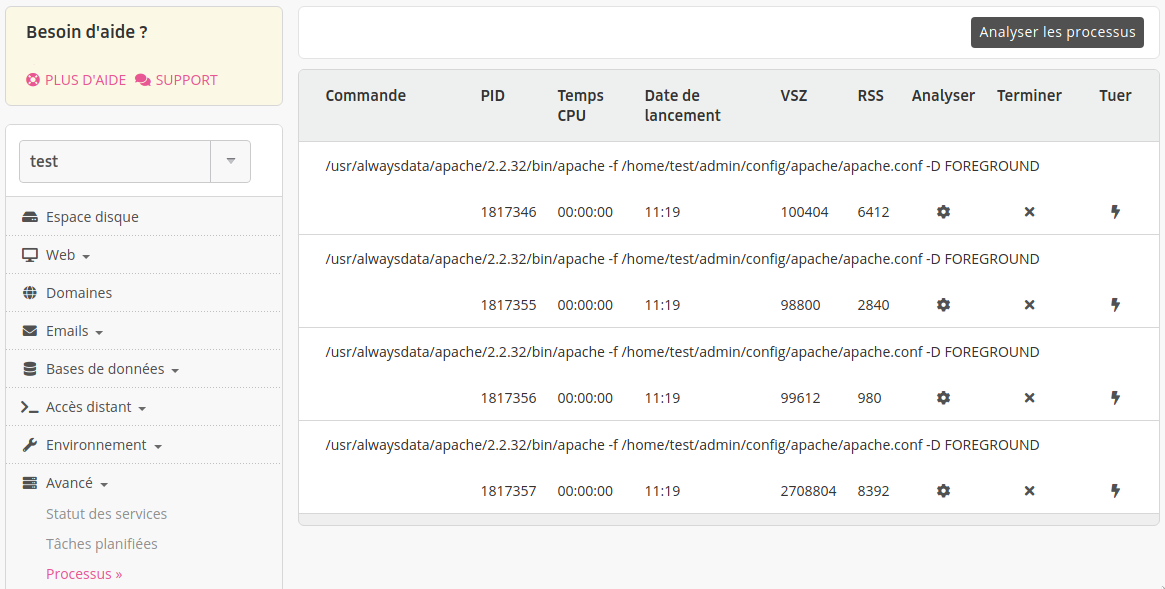Open the envelope icon beside Emails
This screenshot has width=1165, height=589.
(x=30, y=330)
